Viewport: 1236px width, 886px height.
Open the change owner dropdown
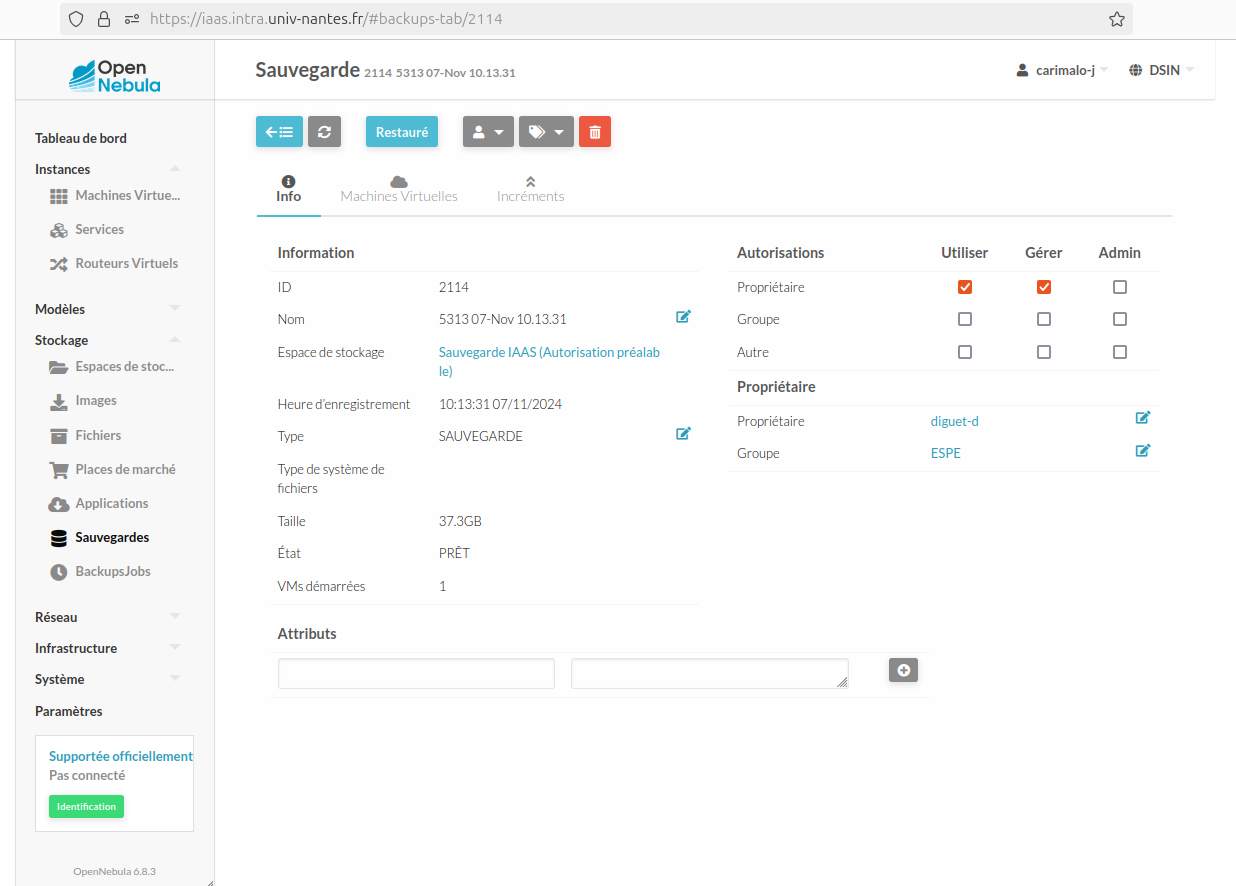[x=488, y=131]
